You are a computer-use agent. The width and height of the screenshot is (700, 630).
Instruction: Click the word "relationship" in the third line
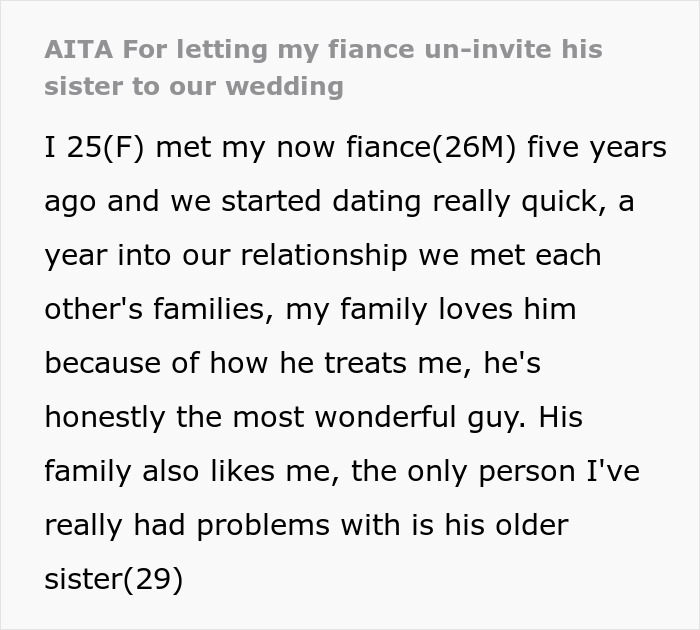coord(324,255)
